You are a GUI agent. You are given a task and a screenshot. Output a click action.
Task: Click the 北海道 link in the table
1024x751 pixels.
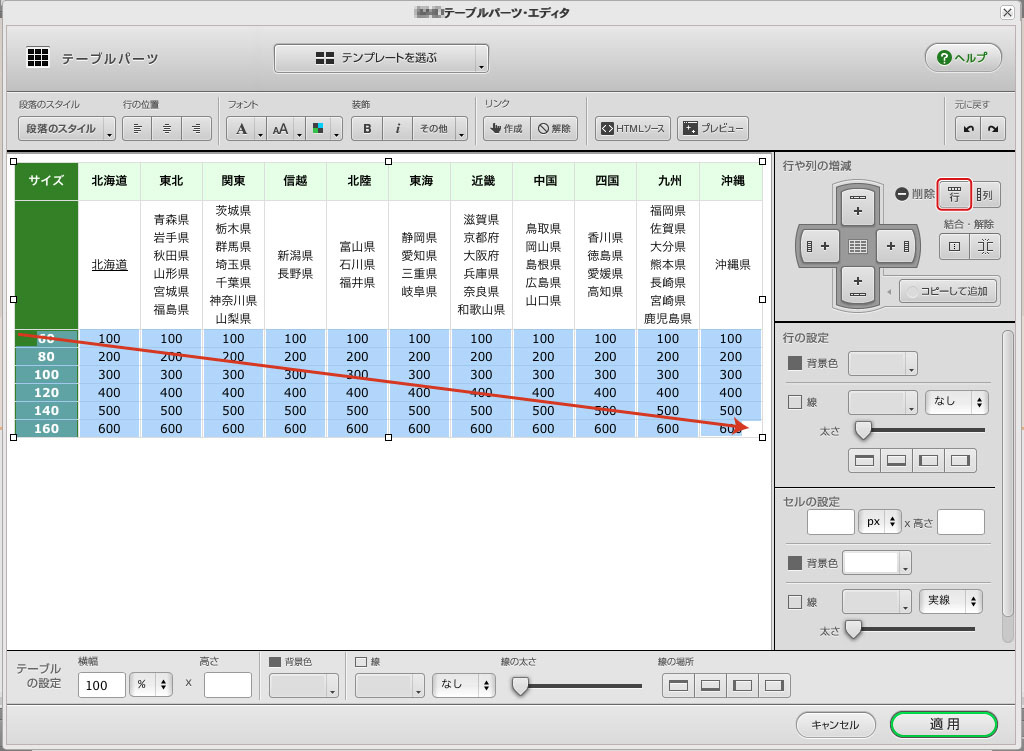pyautogui.click(x=109, y=264)
